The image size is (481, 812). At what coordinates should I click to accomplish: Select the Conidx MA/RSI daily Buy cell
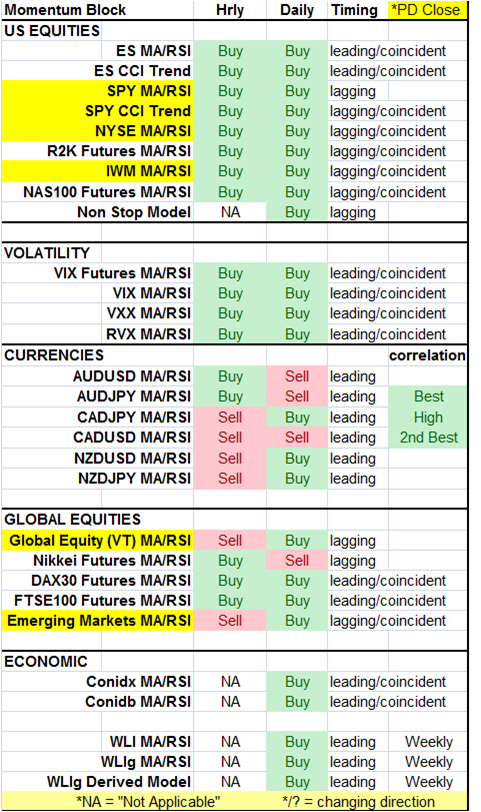point(297,682)
